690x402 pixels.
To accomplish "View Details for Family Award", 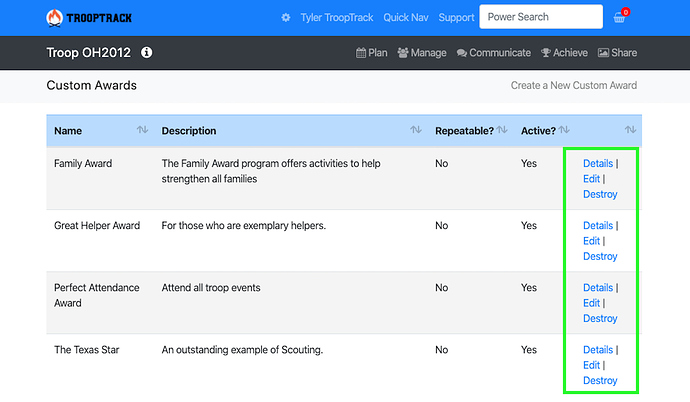I will (x=597, y=164).
